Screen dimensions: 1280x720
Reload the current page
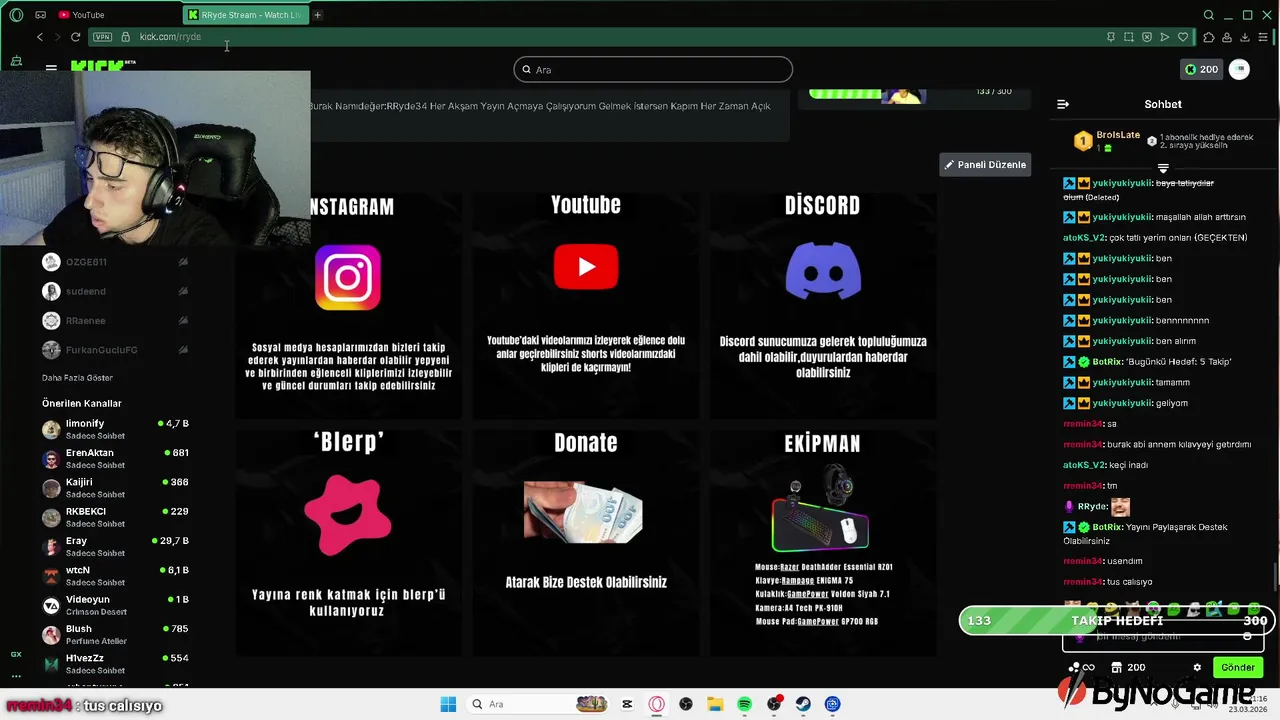[x=75, y=37]
